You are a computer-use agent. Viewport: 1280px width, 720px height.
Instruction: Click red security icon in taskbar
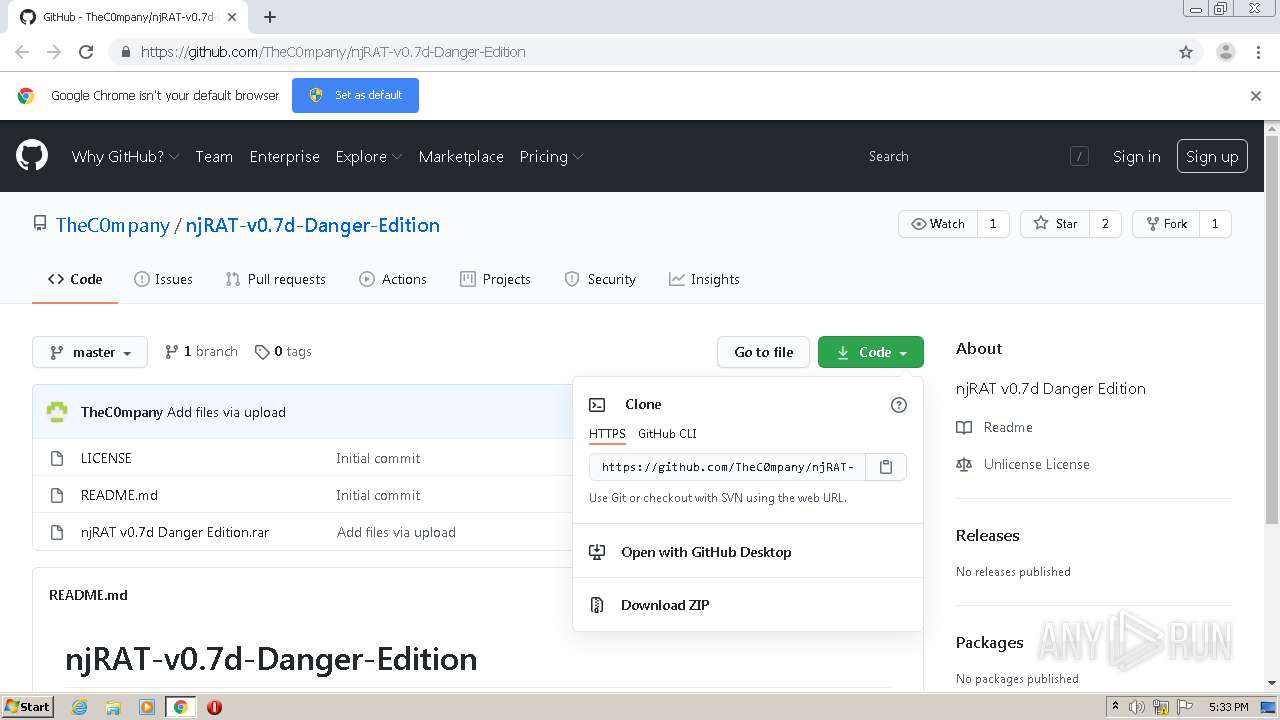214,707
